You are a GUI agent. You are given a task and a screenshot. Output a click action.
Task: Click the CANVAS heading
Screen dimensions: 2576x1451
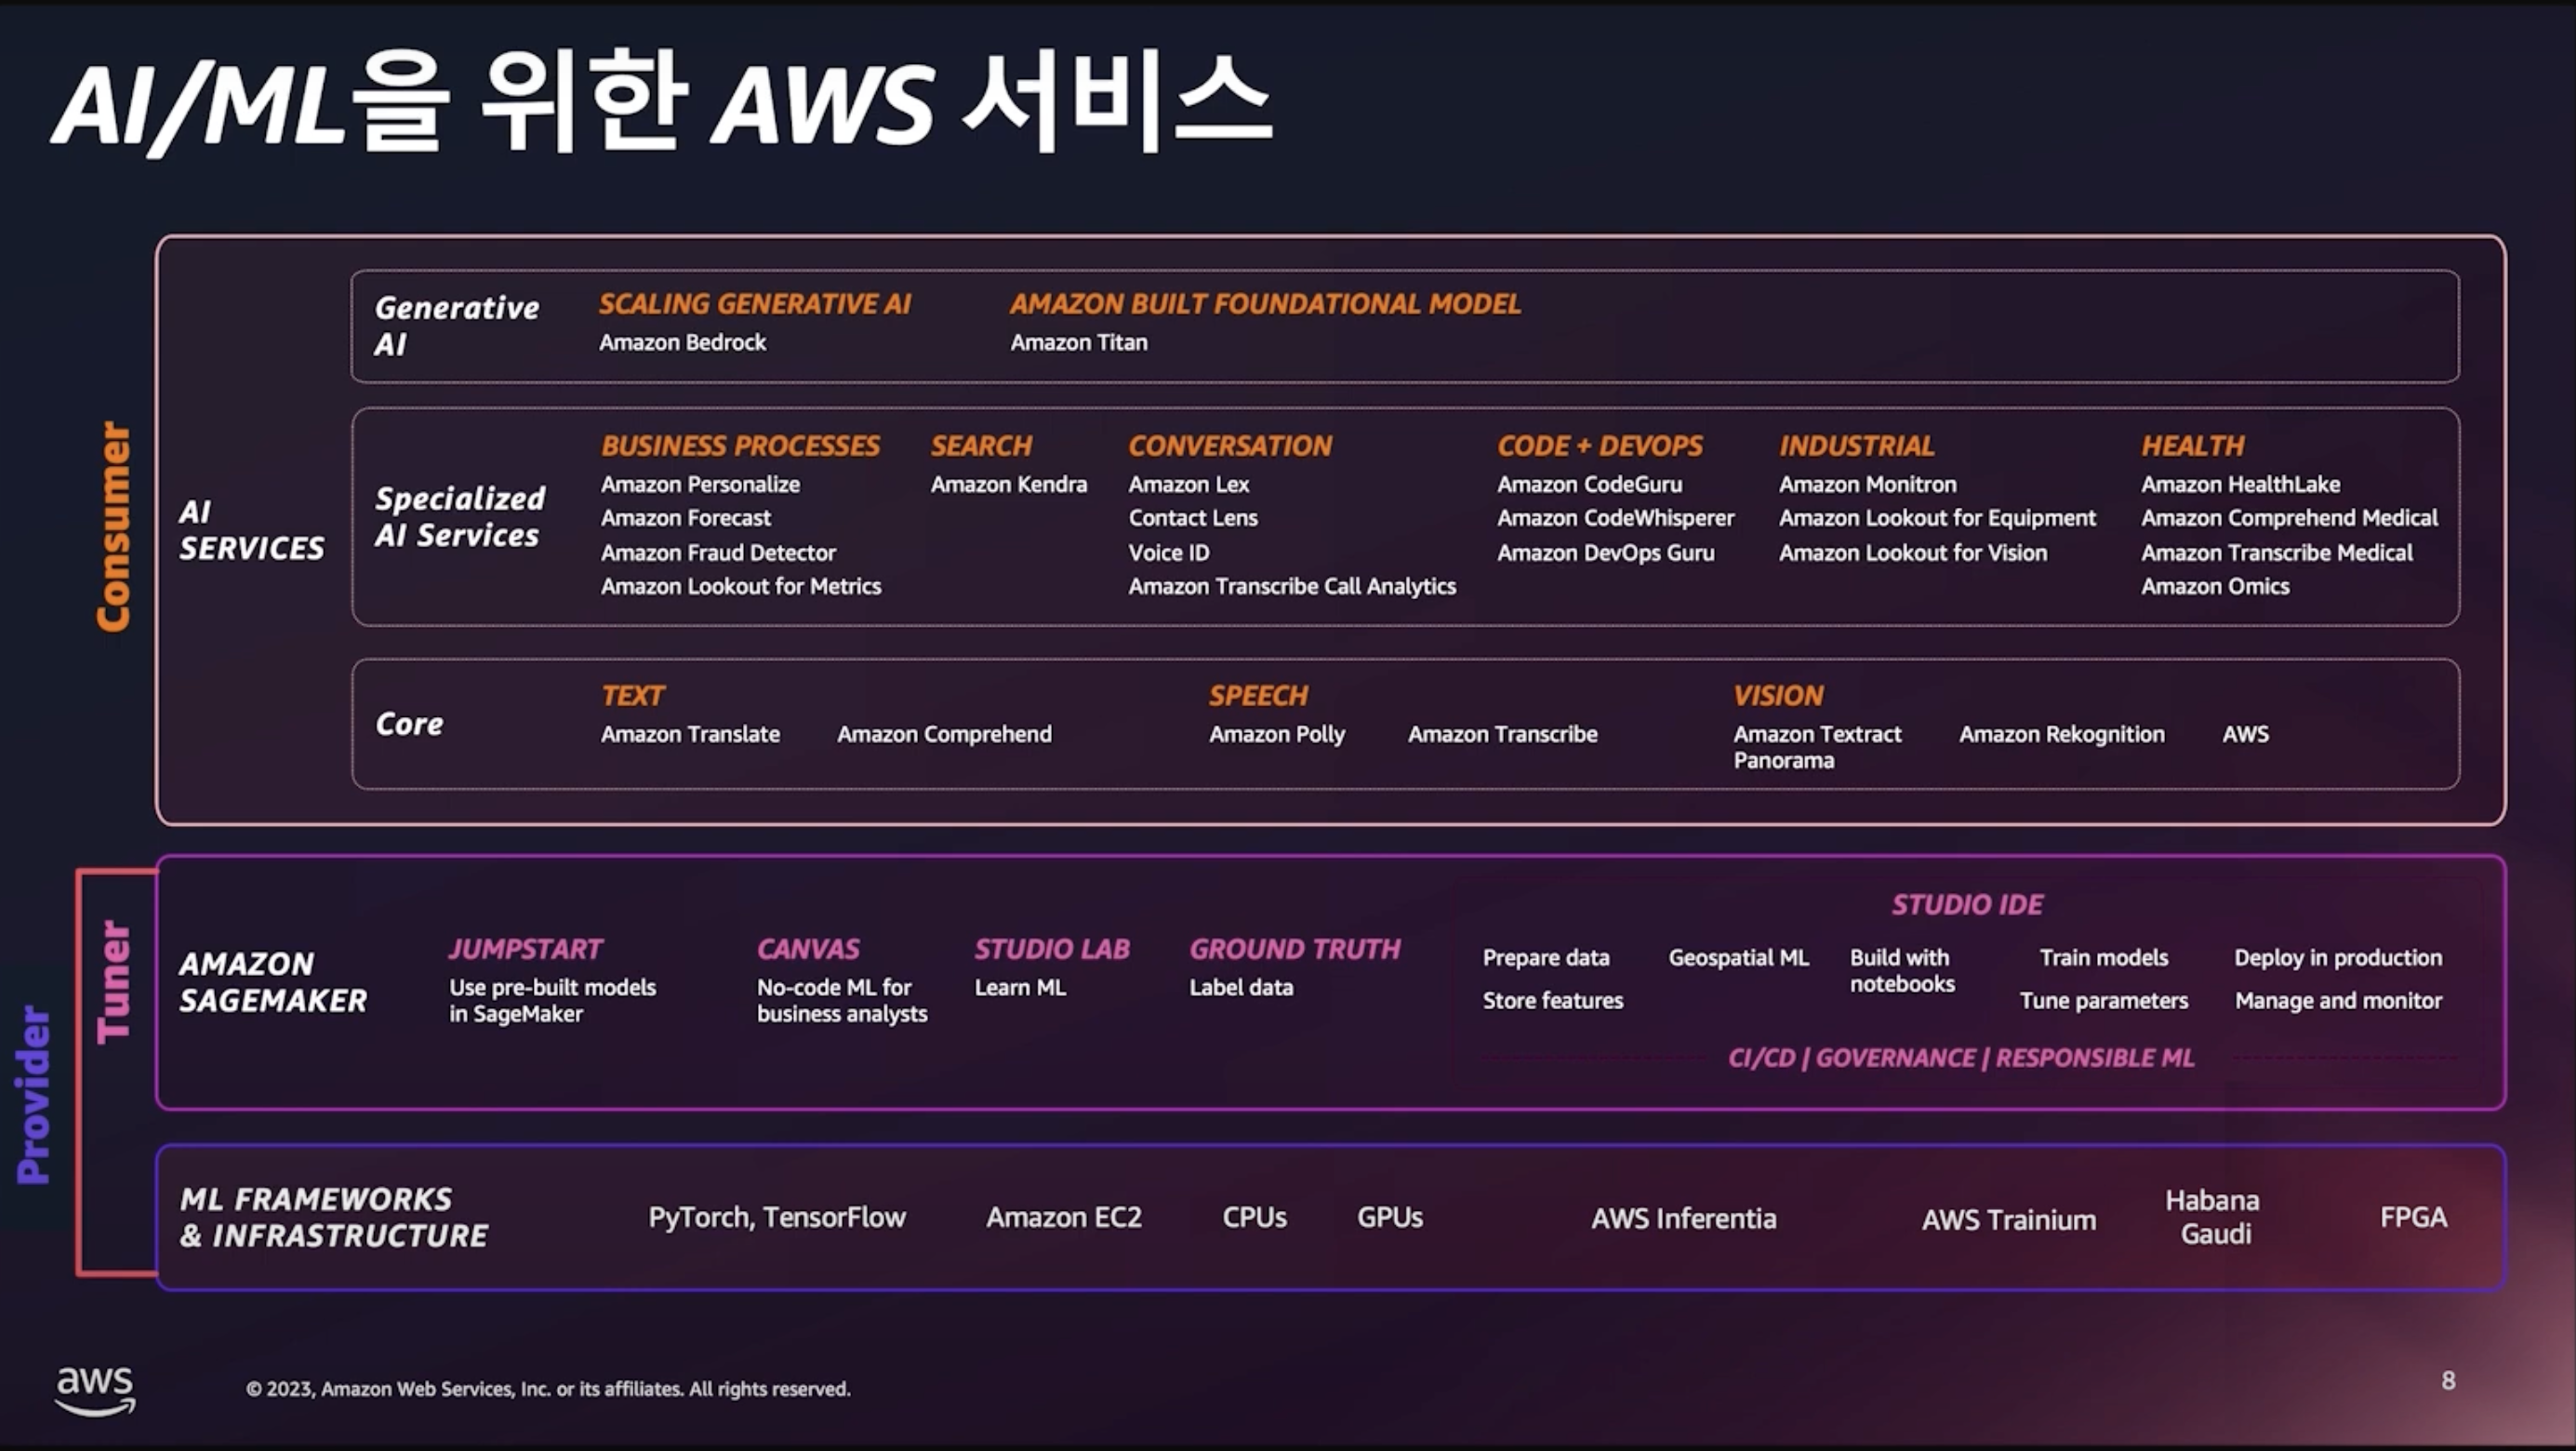point(808,949)
